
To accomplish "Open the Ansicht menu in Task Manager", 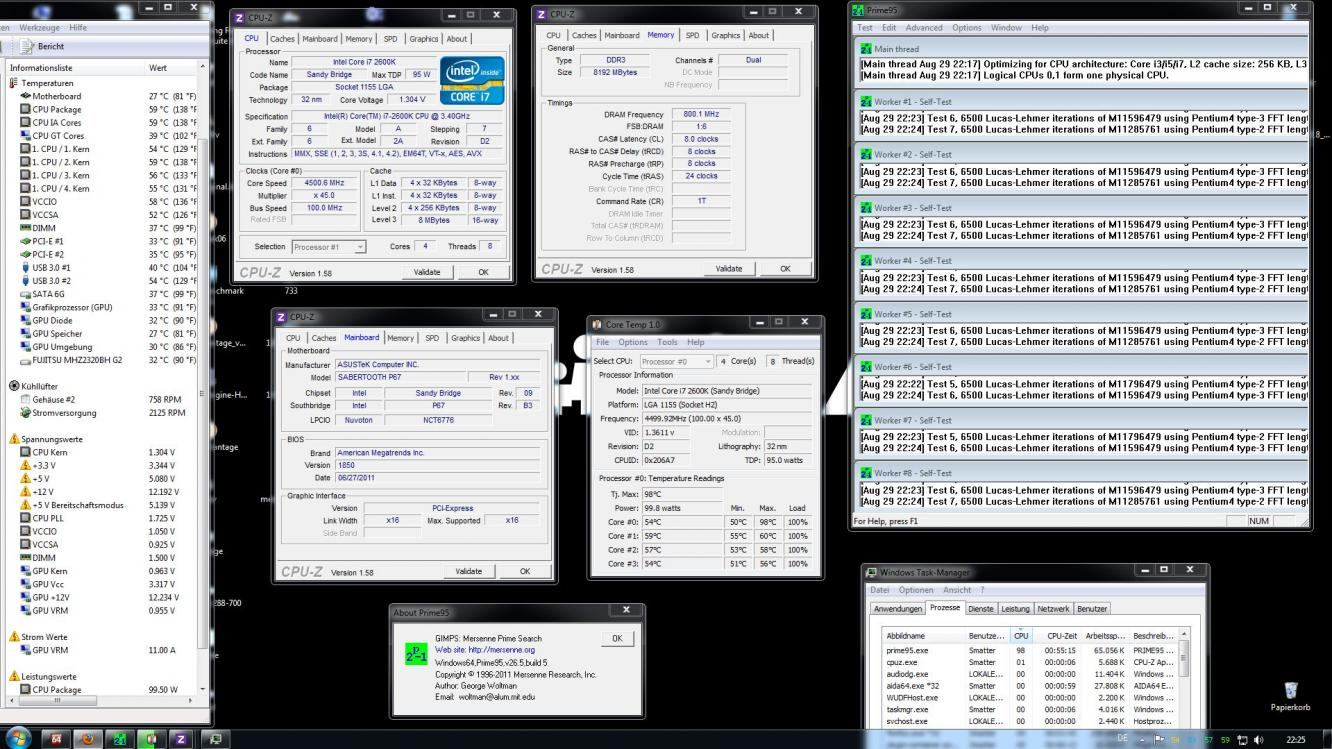I will click(x=956, y=590).
